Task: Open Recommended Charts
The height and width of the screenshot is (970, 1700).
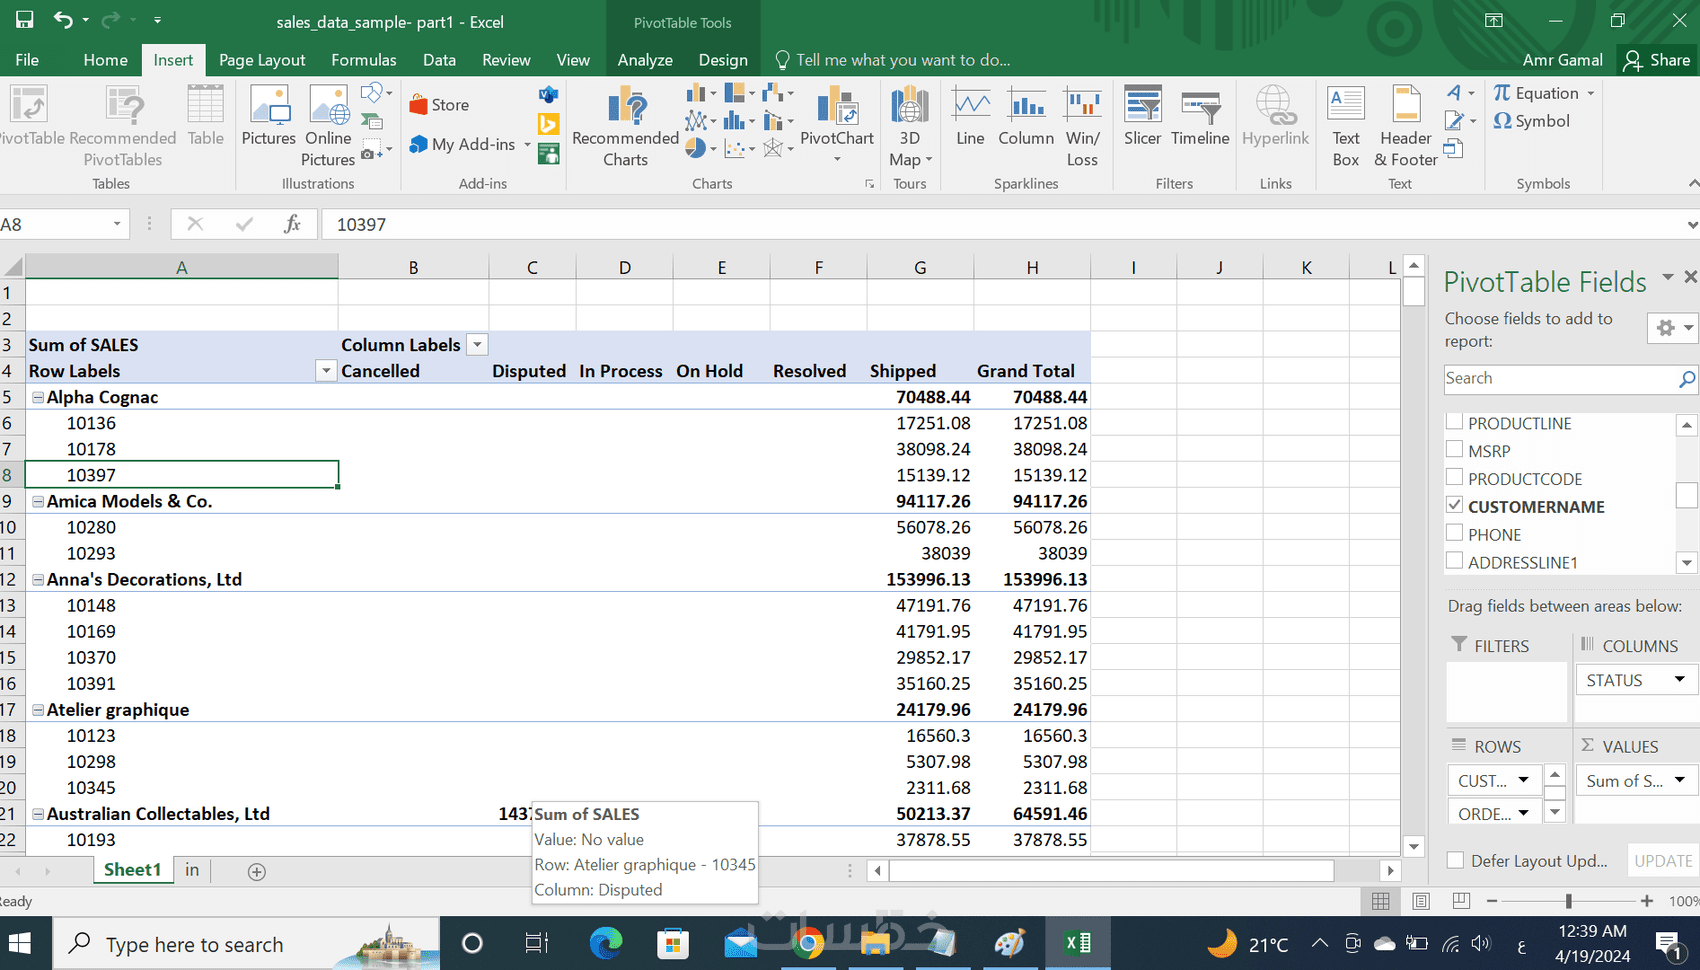Action: [625, 126]
